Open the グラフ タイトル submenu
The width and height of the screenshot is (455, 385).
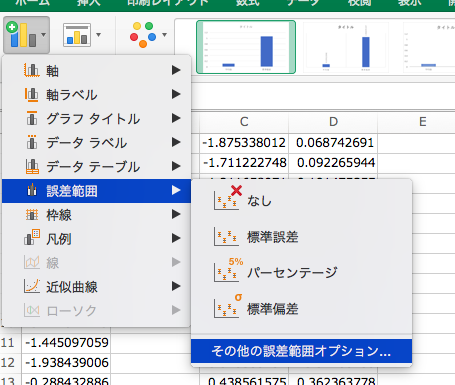[96, 119]
